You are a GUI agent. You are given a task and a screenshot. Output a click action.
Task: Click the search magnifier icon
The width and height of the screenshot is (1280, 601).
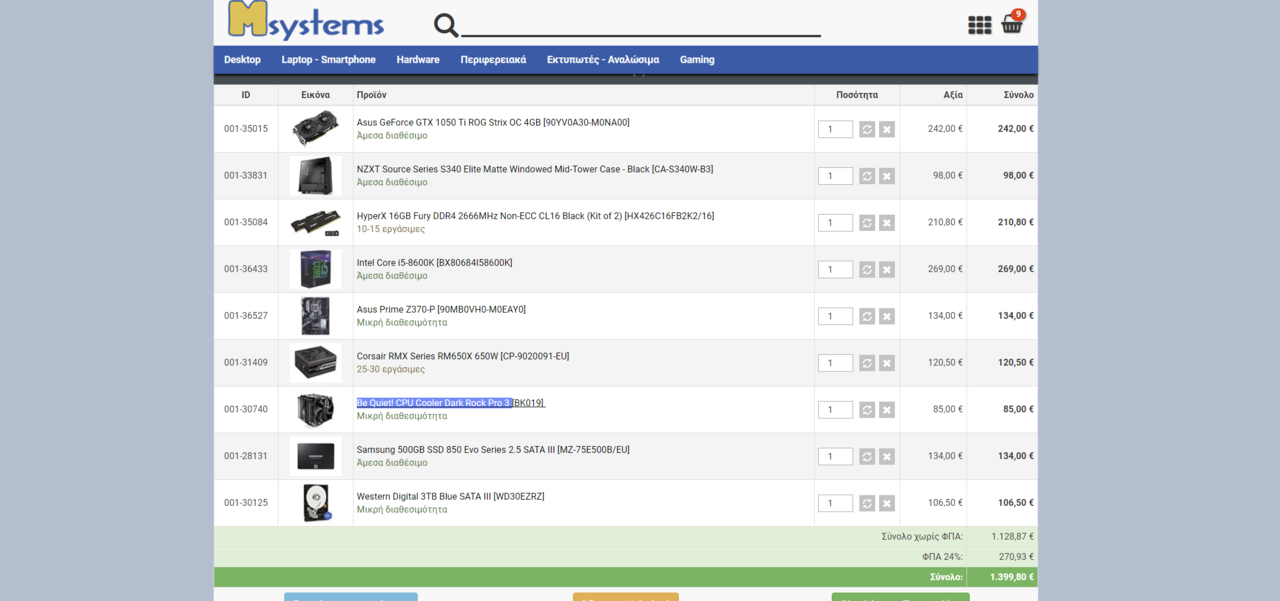coord(446,25)
